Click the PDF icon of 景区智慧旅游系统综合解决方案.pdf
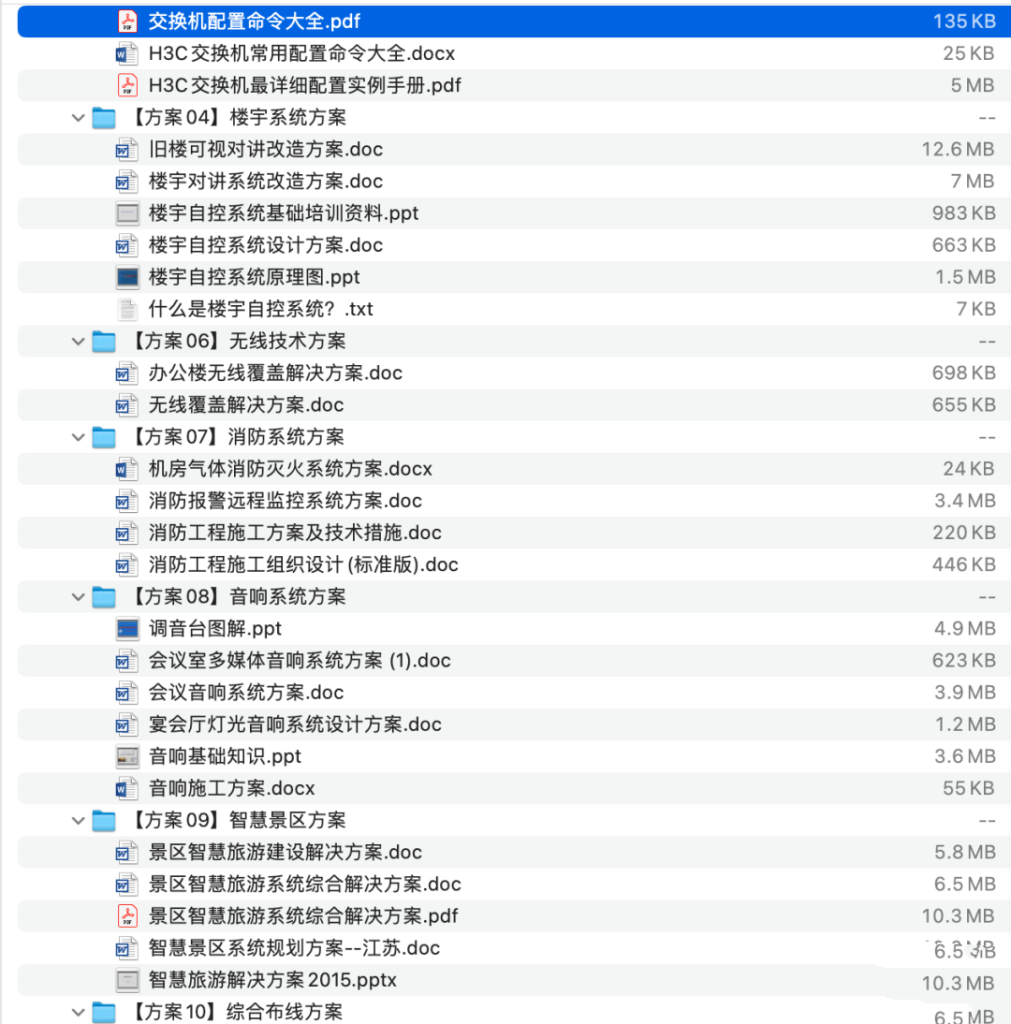The height and width of the screenshot is (1024, 1011). coord(126,916)
